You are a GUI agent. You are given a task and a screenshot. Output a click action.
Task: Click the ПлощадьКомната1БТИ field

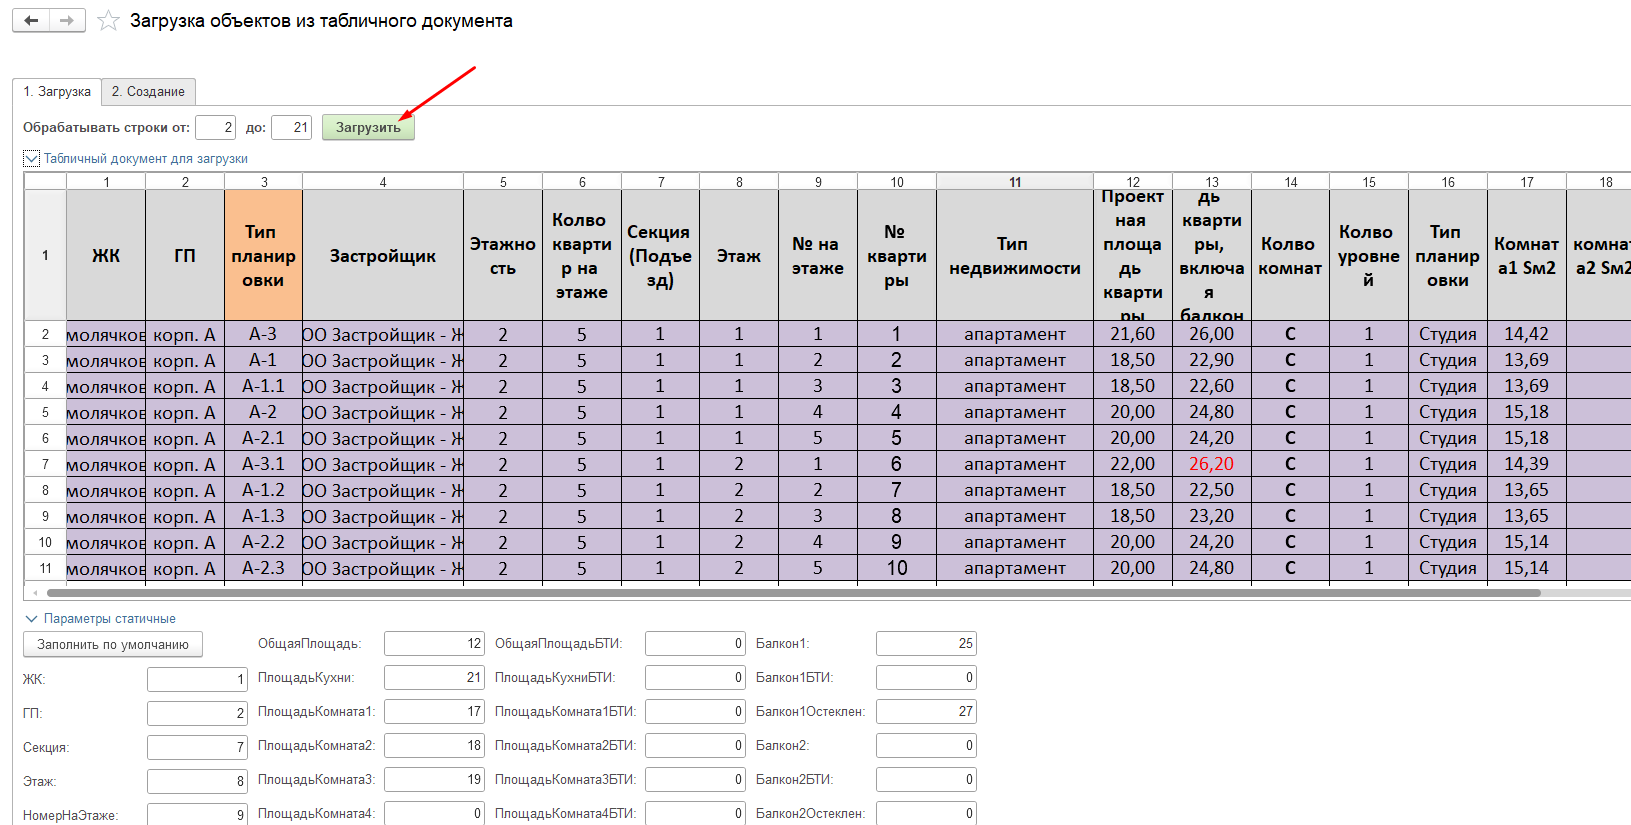695,711
